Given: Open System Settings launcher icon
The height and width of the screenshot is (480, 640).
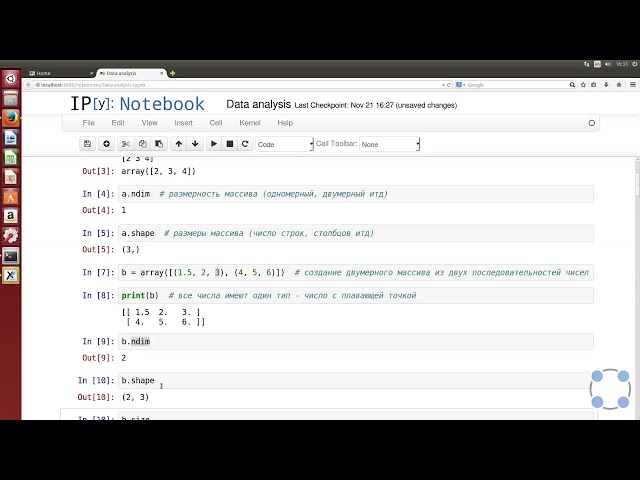Looking at the screenshot, I should (11, 236).
